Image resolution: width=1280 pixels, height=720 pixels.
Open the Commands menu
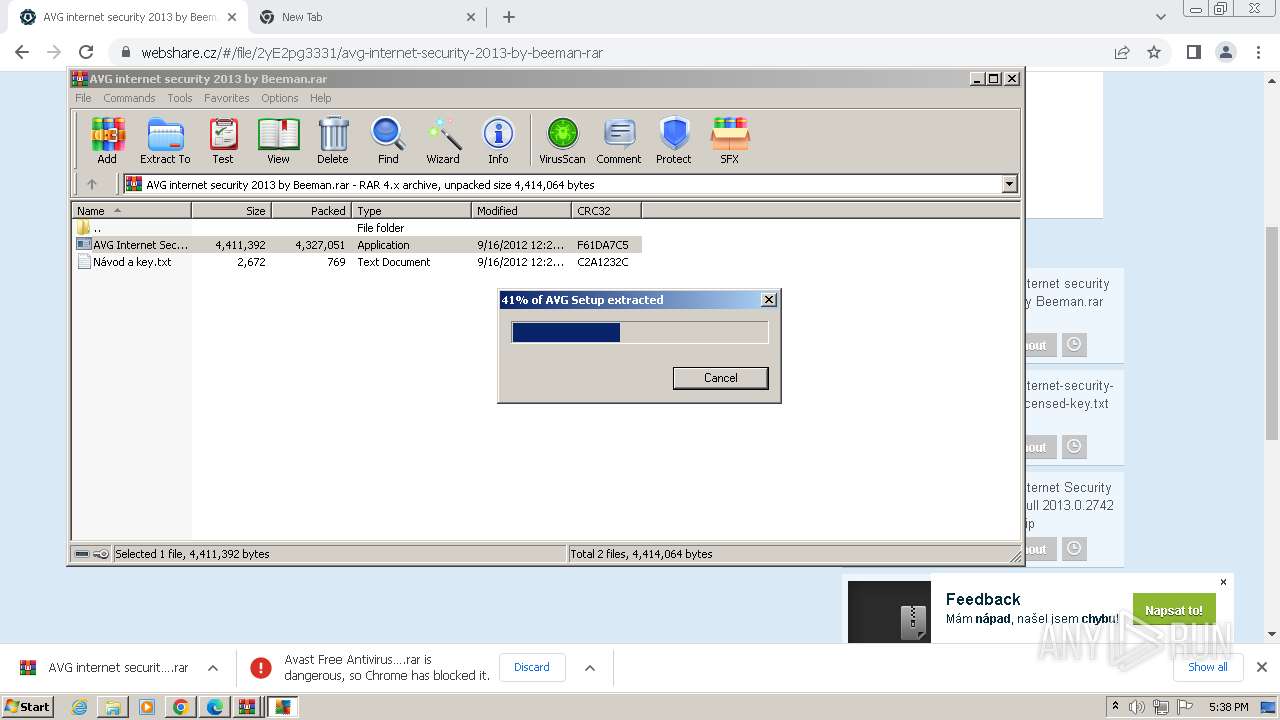click(129, 98)
